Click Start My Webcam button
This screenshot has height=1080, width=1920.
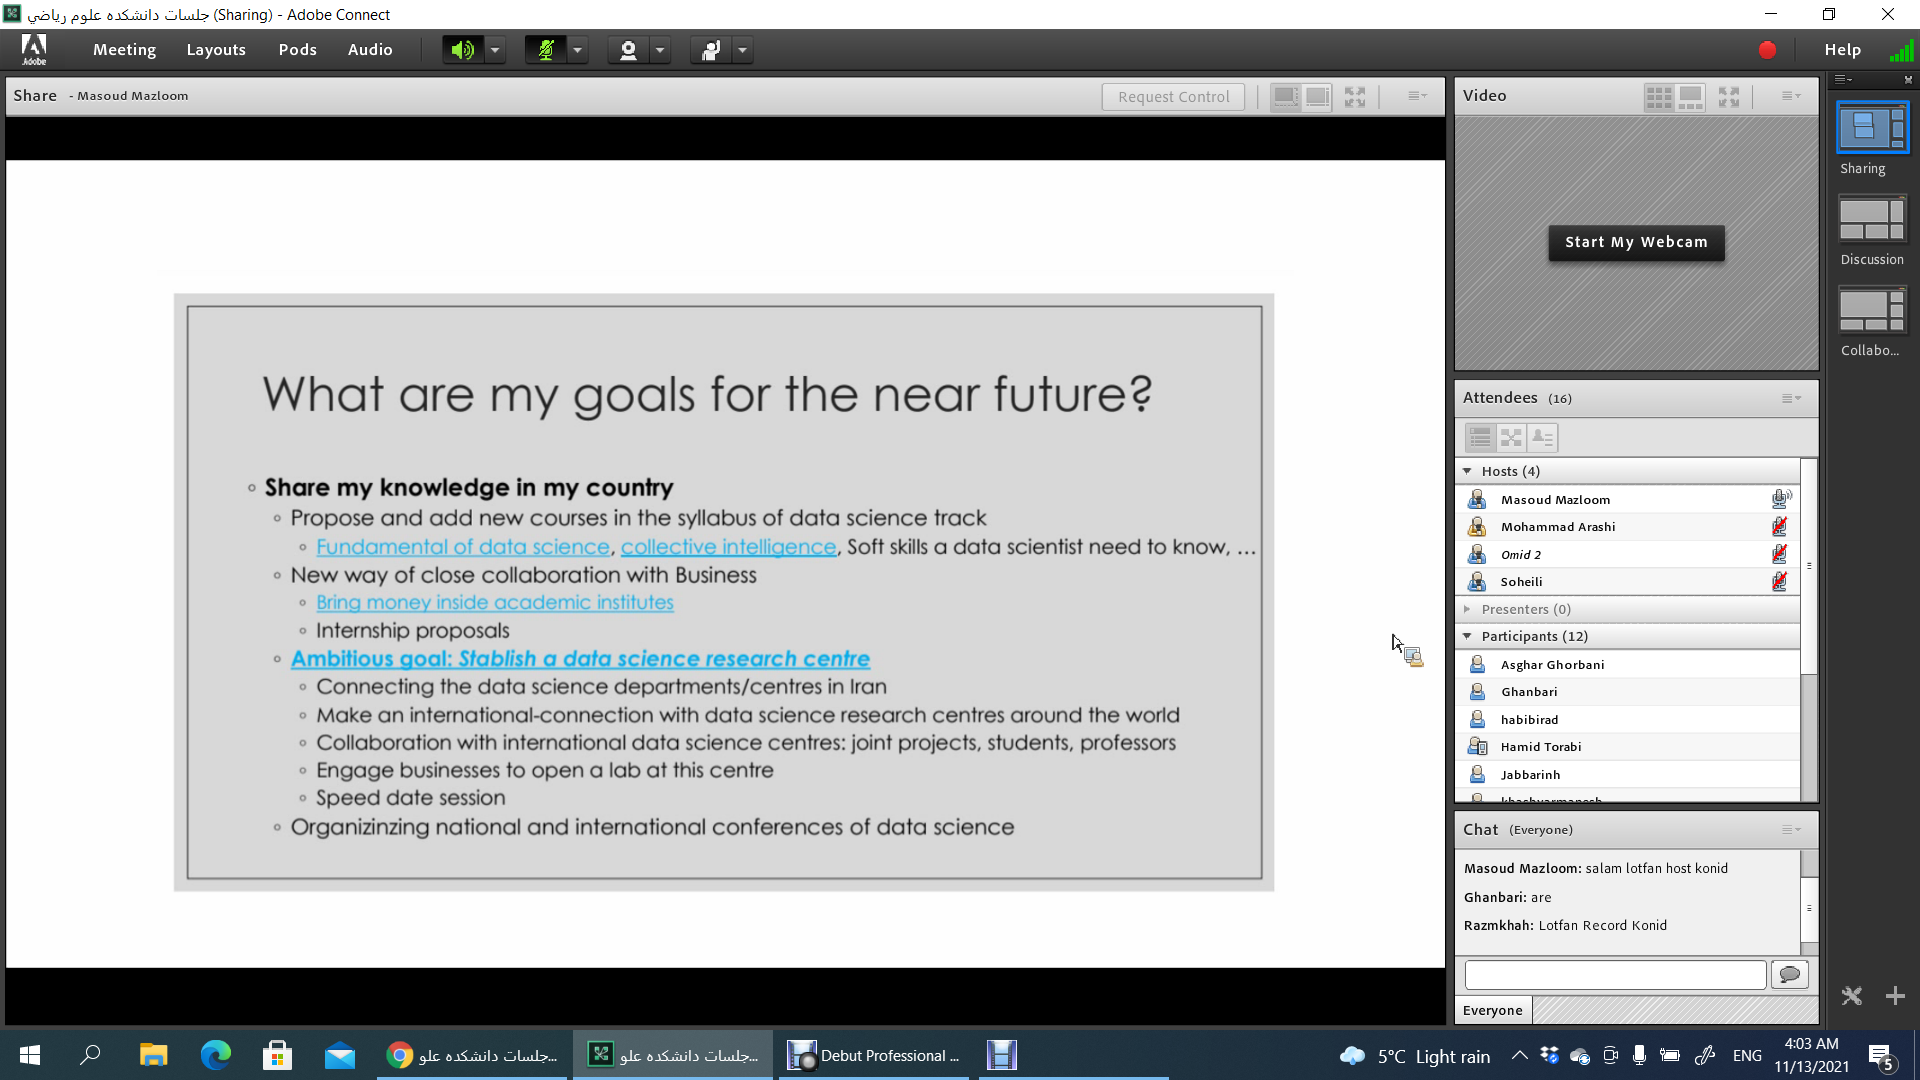coord(1636,242)
